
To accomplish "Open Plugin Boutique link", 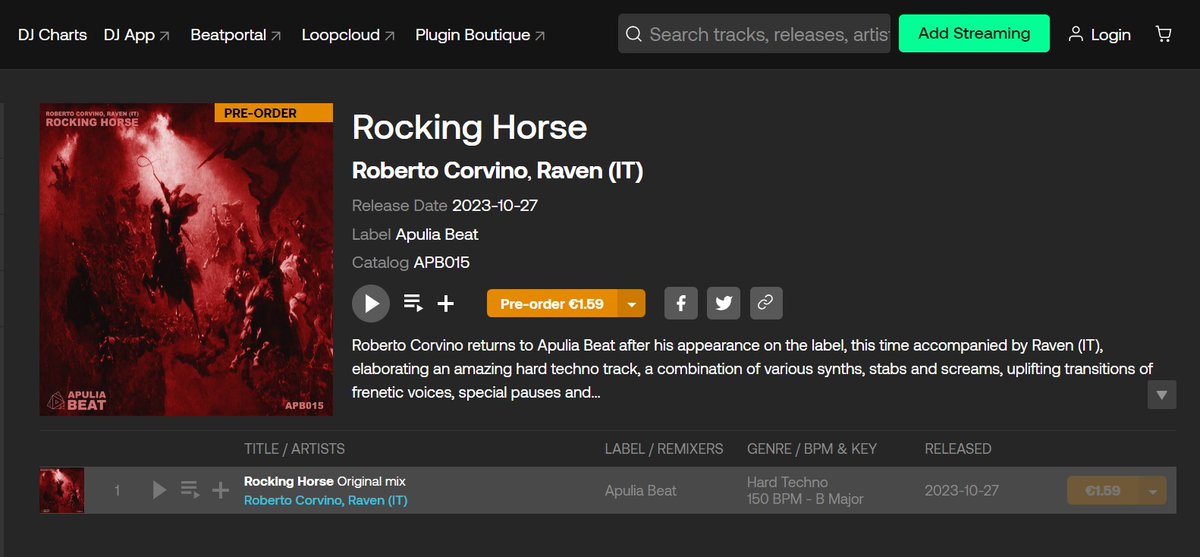I will pos(480,34).
